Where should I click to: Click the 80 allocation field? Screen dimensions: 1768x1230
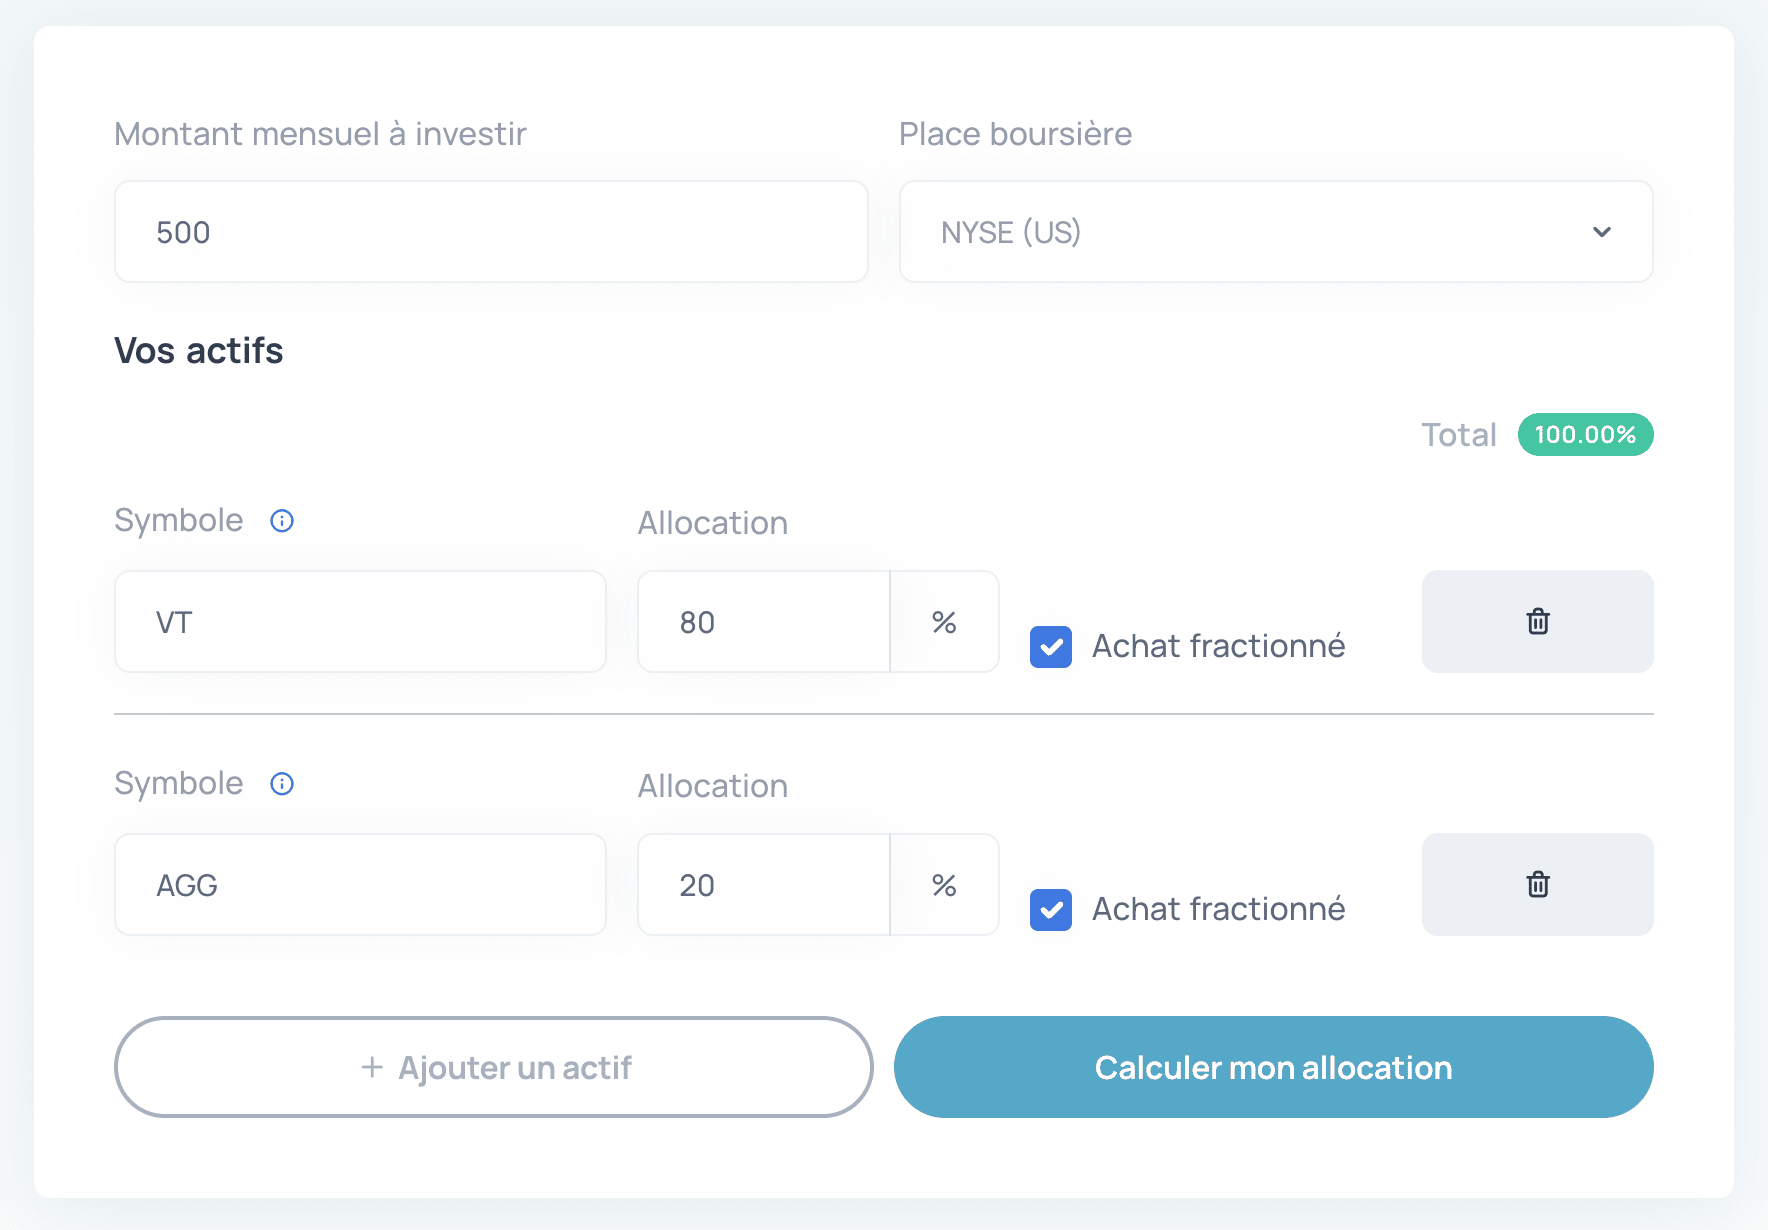(x=763, y=622)
